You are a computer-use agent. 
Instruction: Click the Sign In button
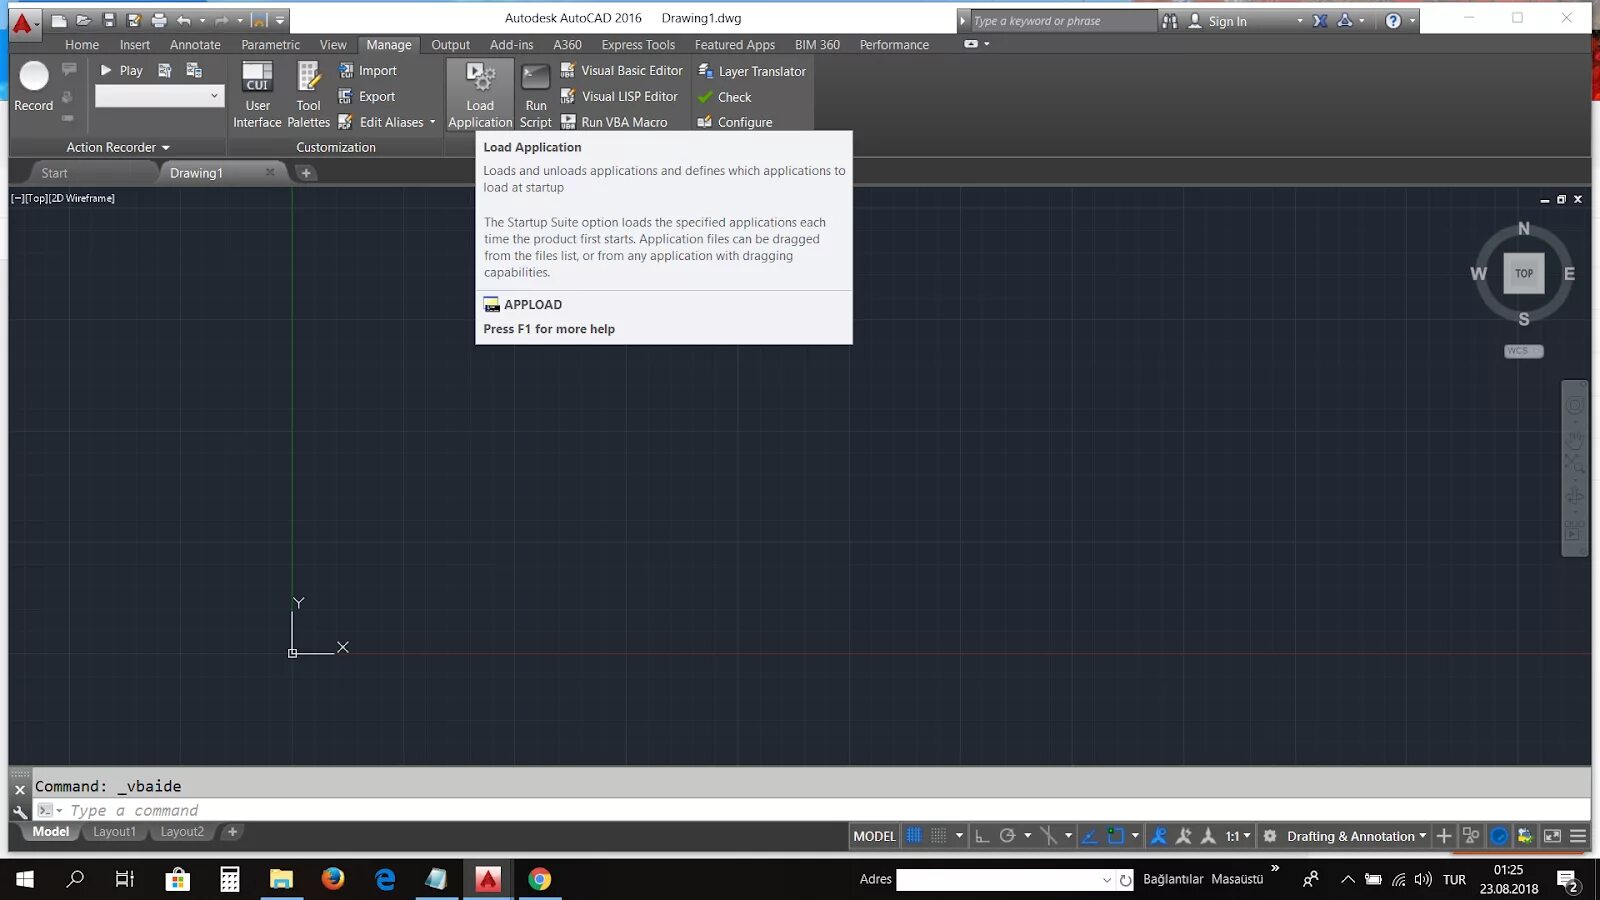(x=1217, y=21)
